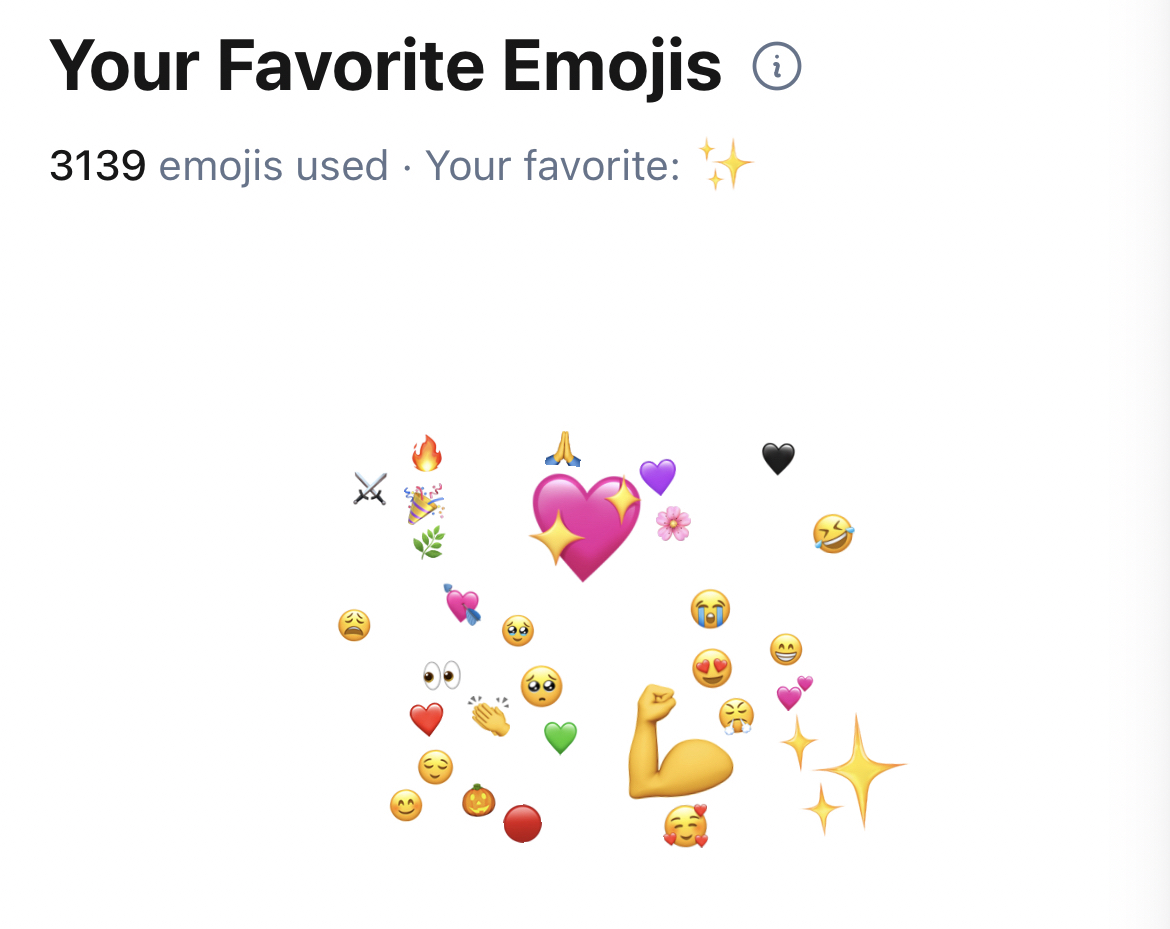Select the party popper emoji
The image size is (1170, 929).
point(425,505)
